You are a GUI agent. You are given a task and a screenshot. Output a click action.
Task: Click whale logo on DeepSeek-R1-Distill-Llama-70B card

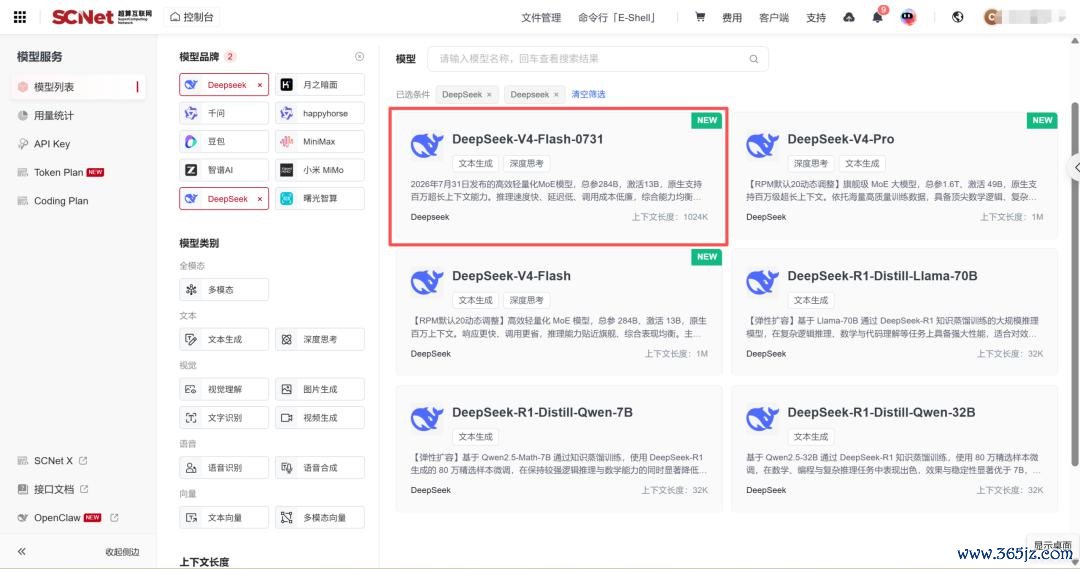(762, 282)
